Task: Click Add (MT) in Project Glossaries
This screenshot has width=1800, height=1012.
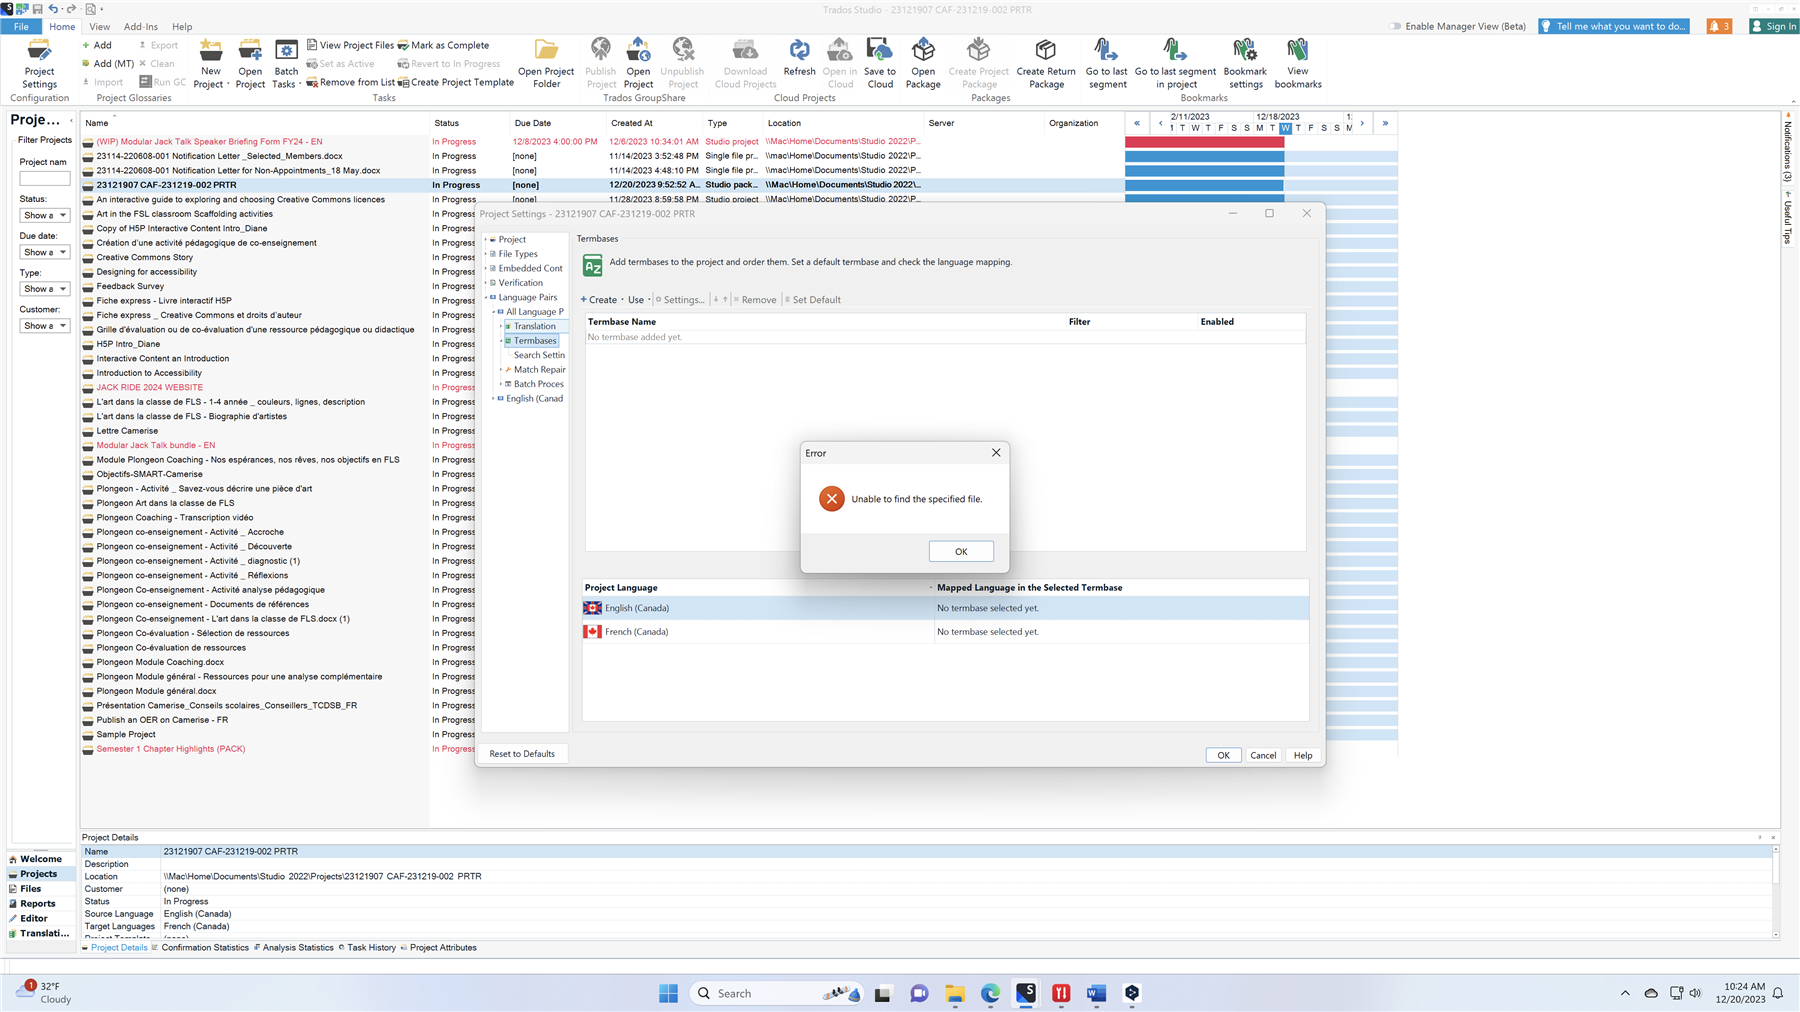Action: 107,63
